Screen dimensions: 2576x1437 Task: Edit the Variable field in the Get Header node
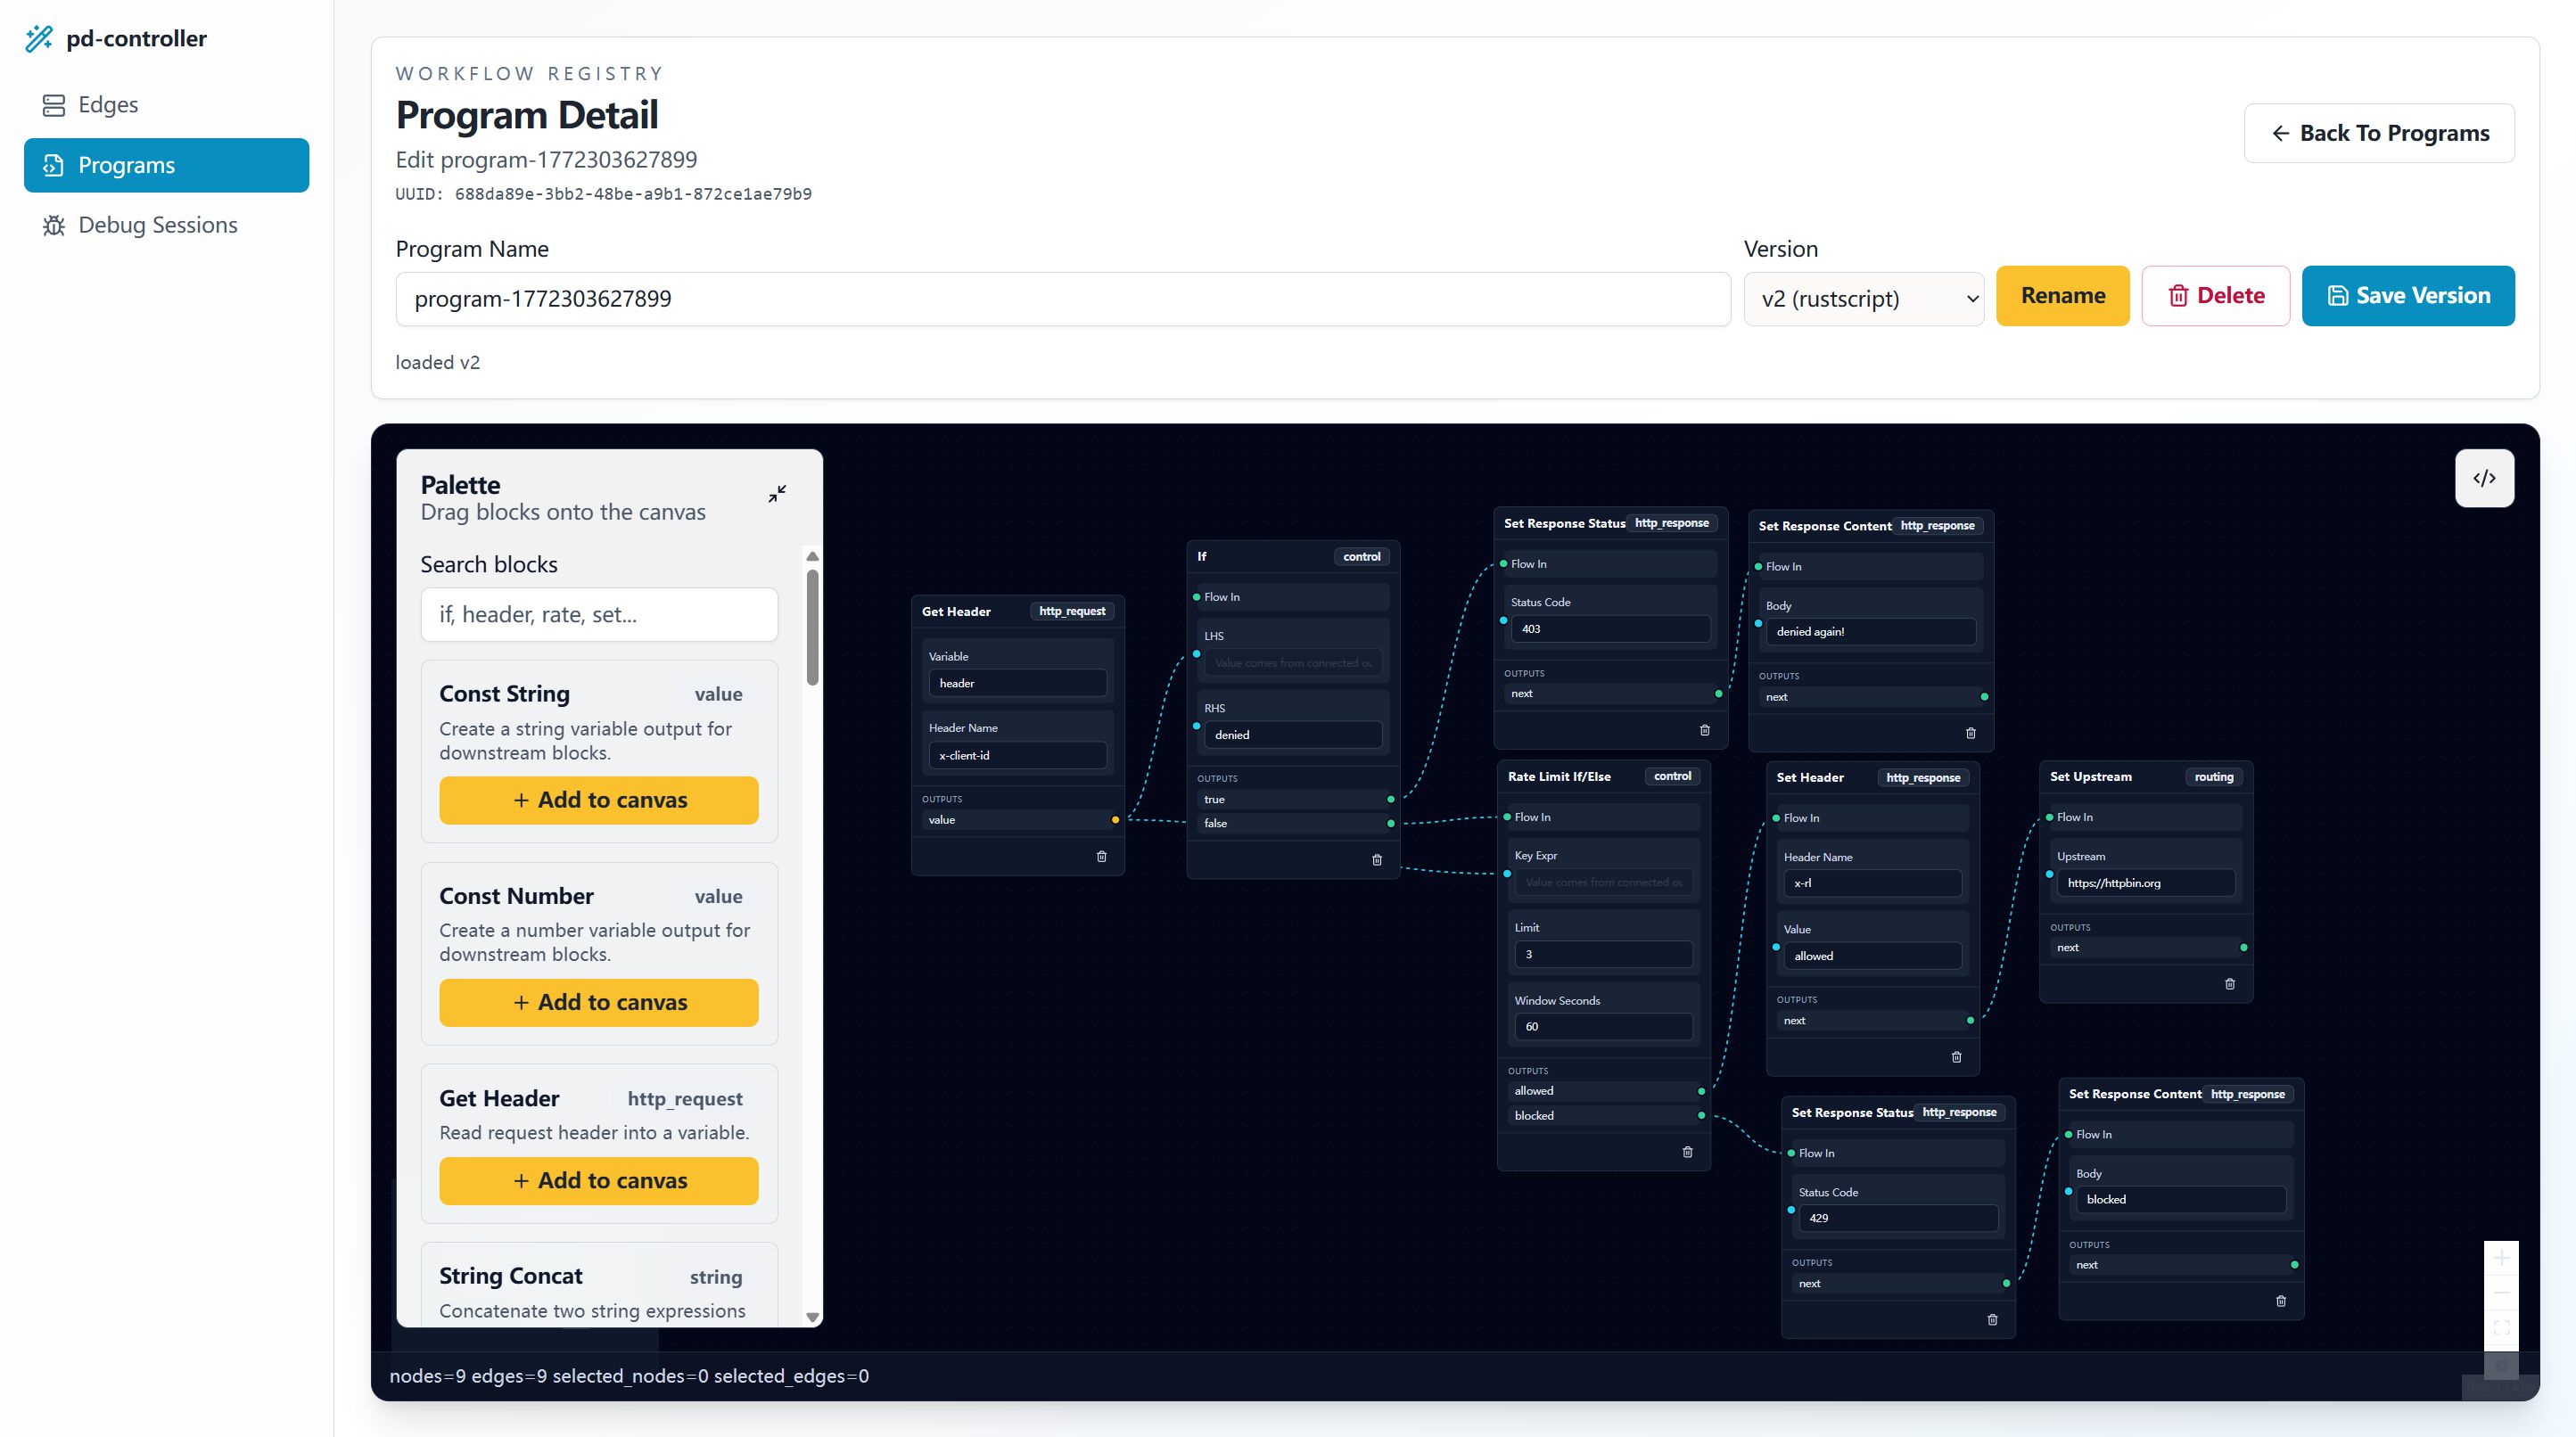(x=1018, y=683)
